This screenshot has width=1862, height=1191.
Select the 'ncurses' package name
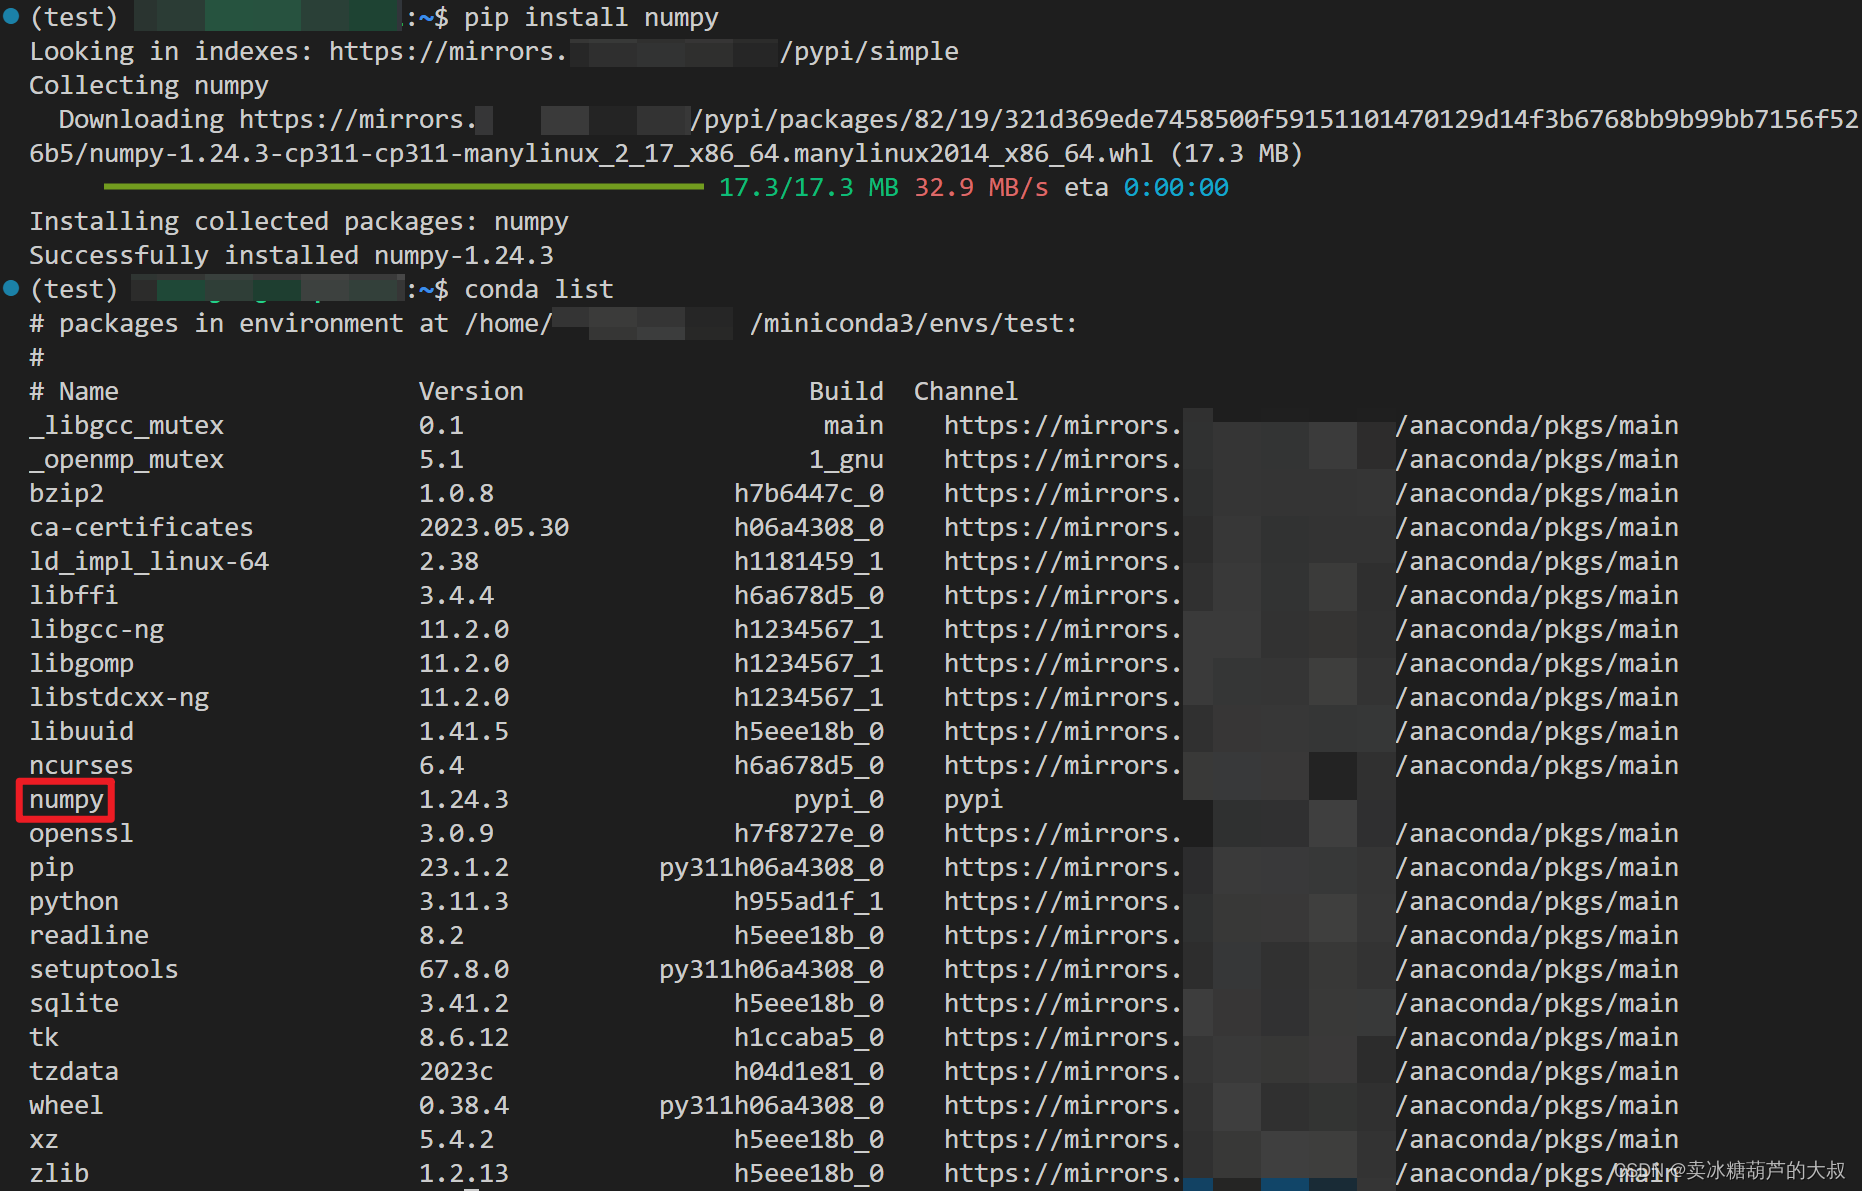(82, 766)
